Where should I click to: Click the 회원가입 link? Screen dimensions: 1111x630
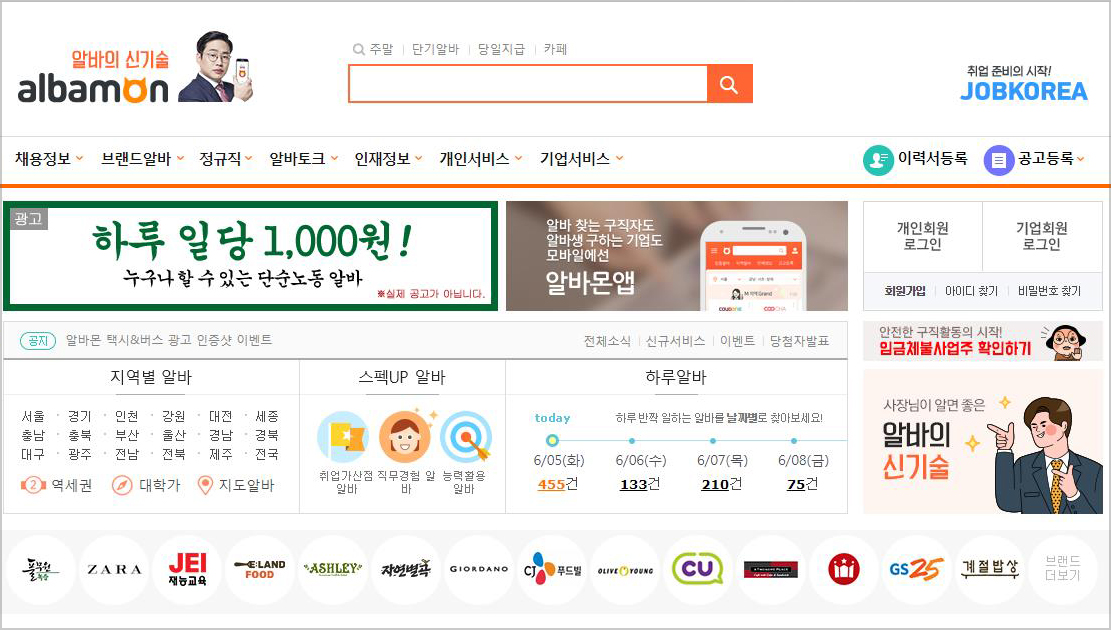coord(905,291)
